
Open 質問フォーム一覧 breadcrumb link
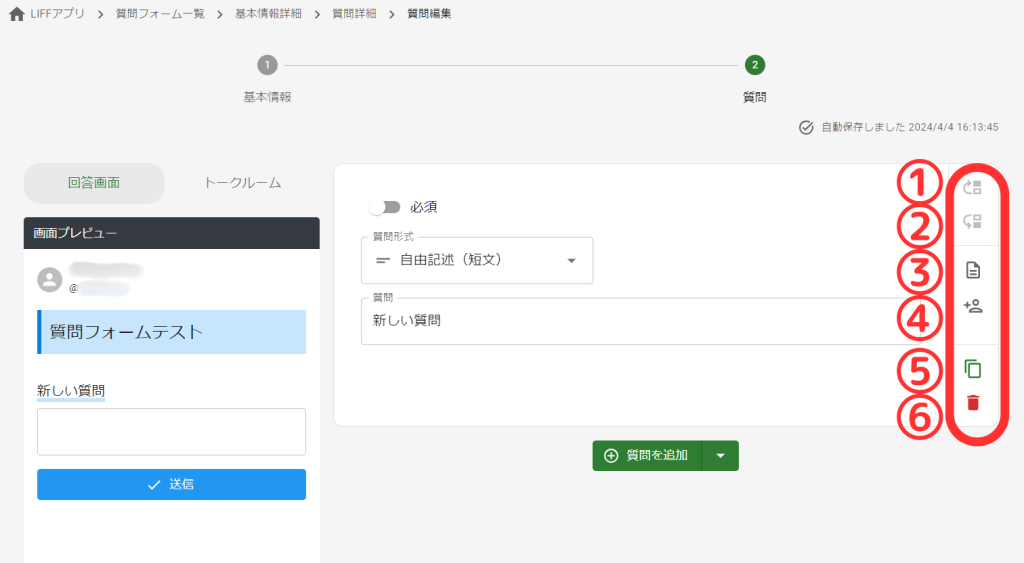click(x=163, y=14)
